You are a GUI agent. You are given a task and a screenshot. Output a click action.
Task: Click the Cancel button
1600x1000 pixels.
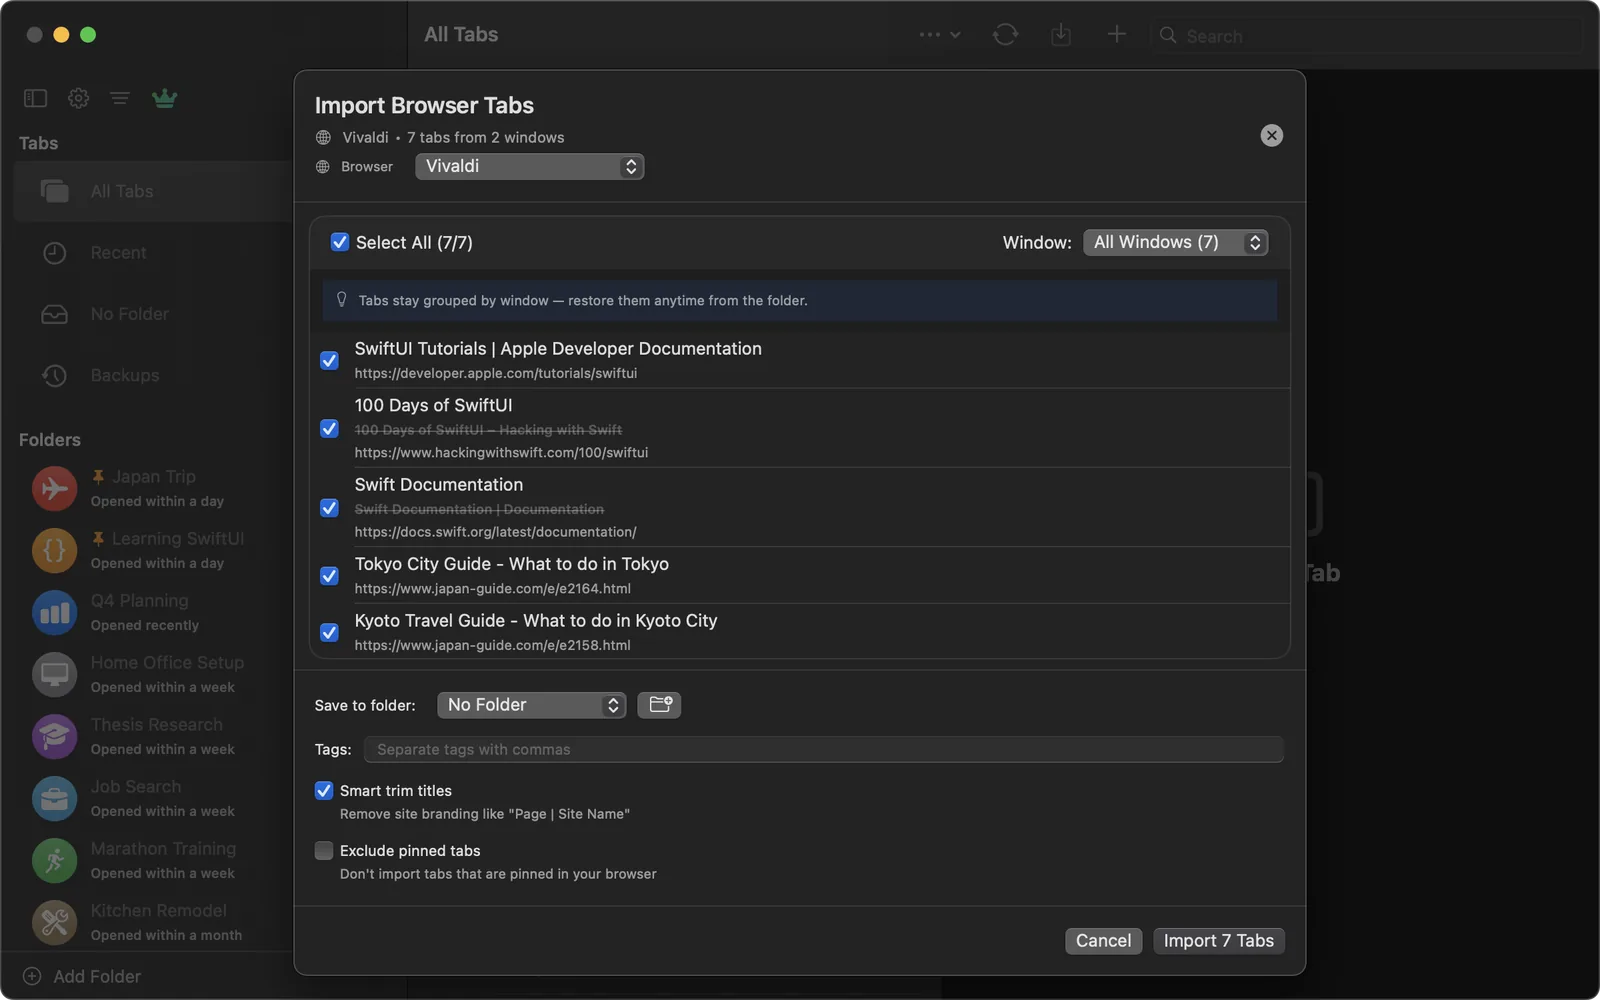[x=1103, y=941]
